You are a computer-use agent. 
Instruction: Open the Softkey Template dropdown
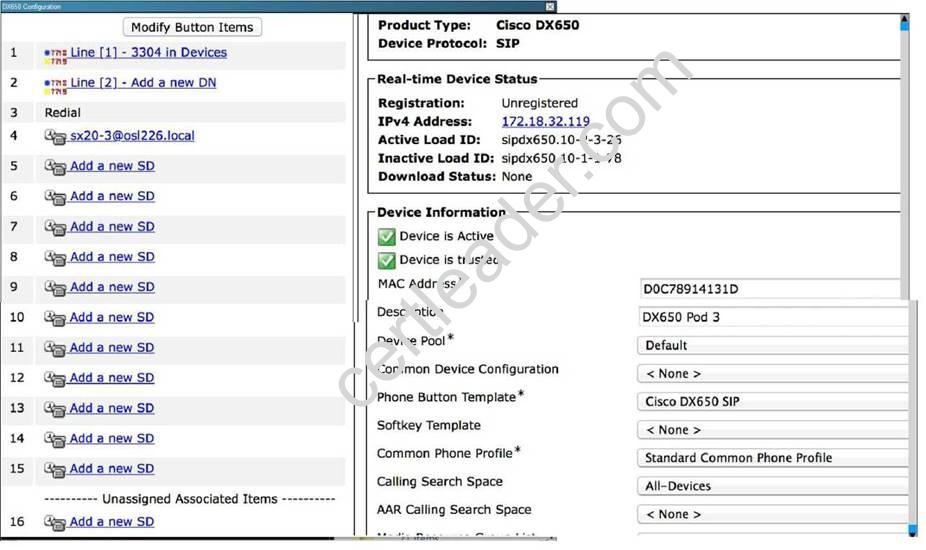click(773, 429)
